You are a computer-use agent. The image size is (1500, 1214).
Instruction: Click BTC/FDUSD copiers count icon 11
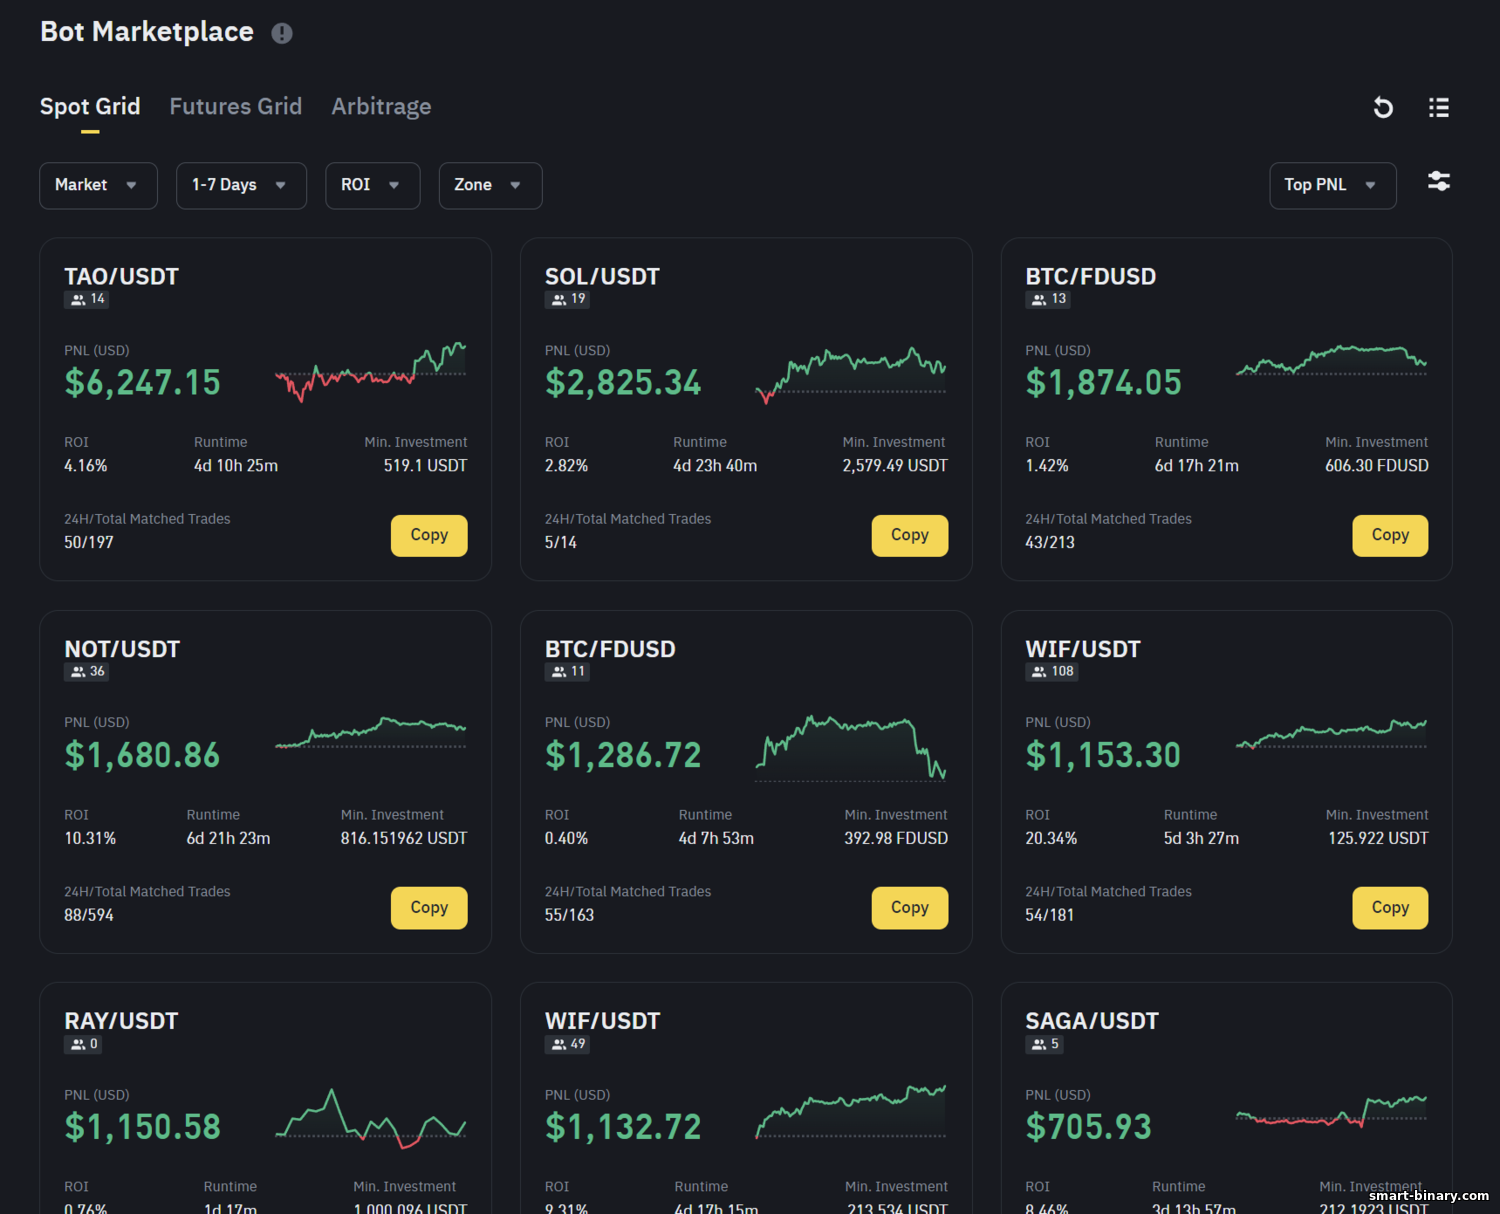pos(567,672)
